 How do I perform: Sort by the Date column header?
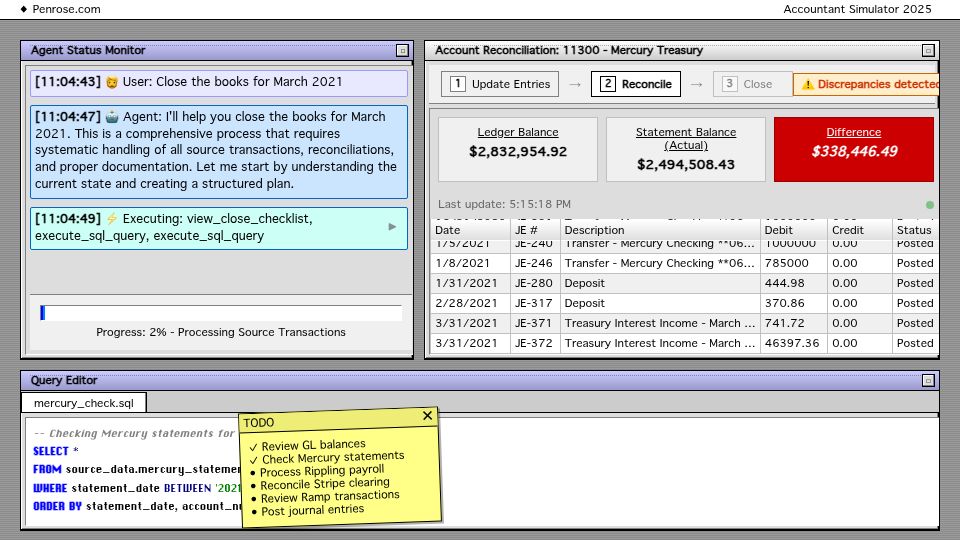click(x=470, y=230)
